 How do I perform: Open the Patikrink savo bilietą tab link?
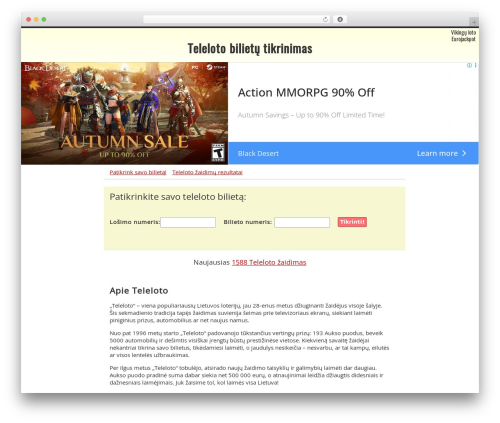pos(138,172)
